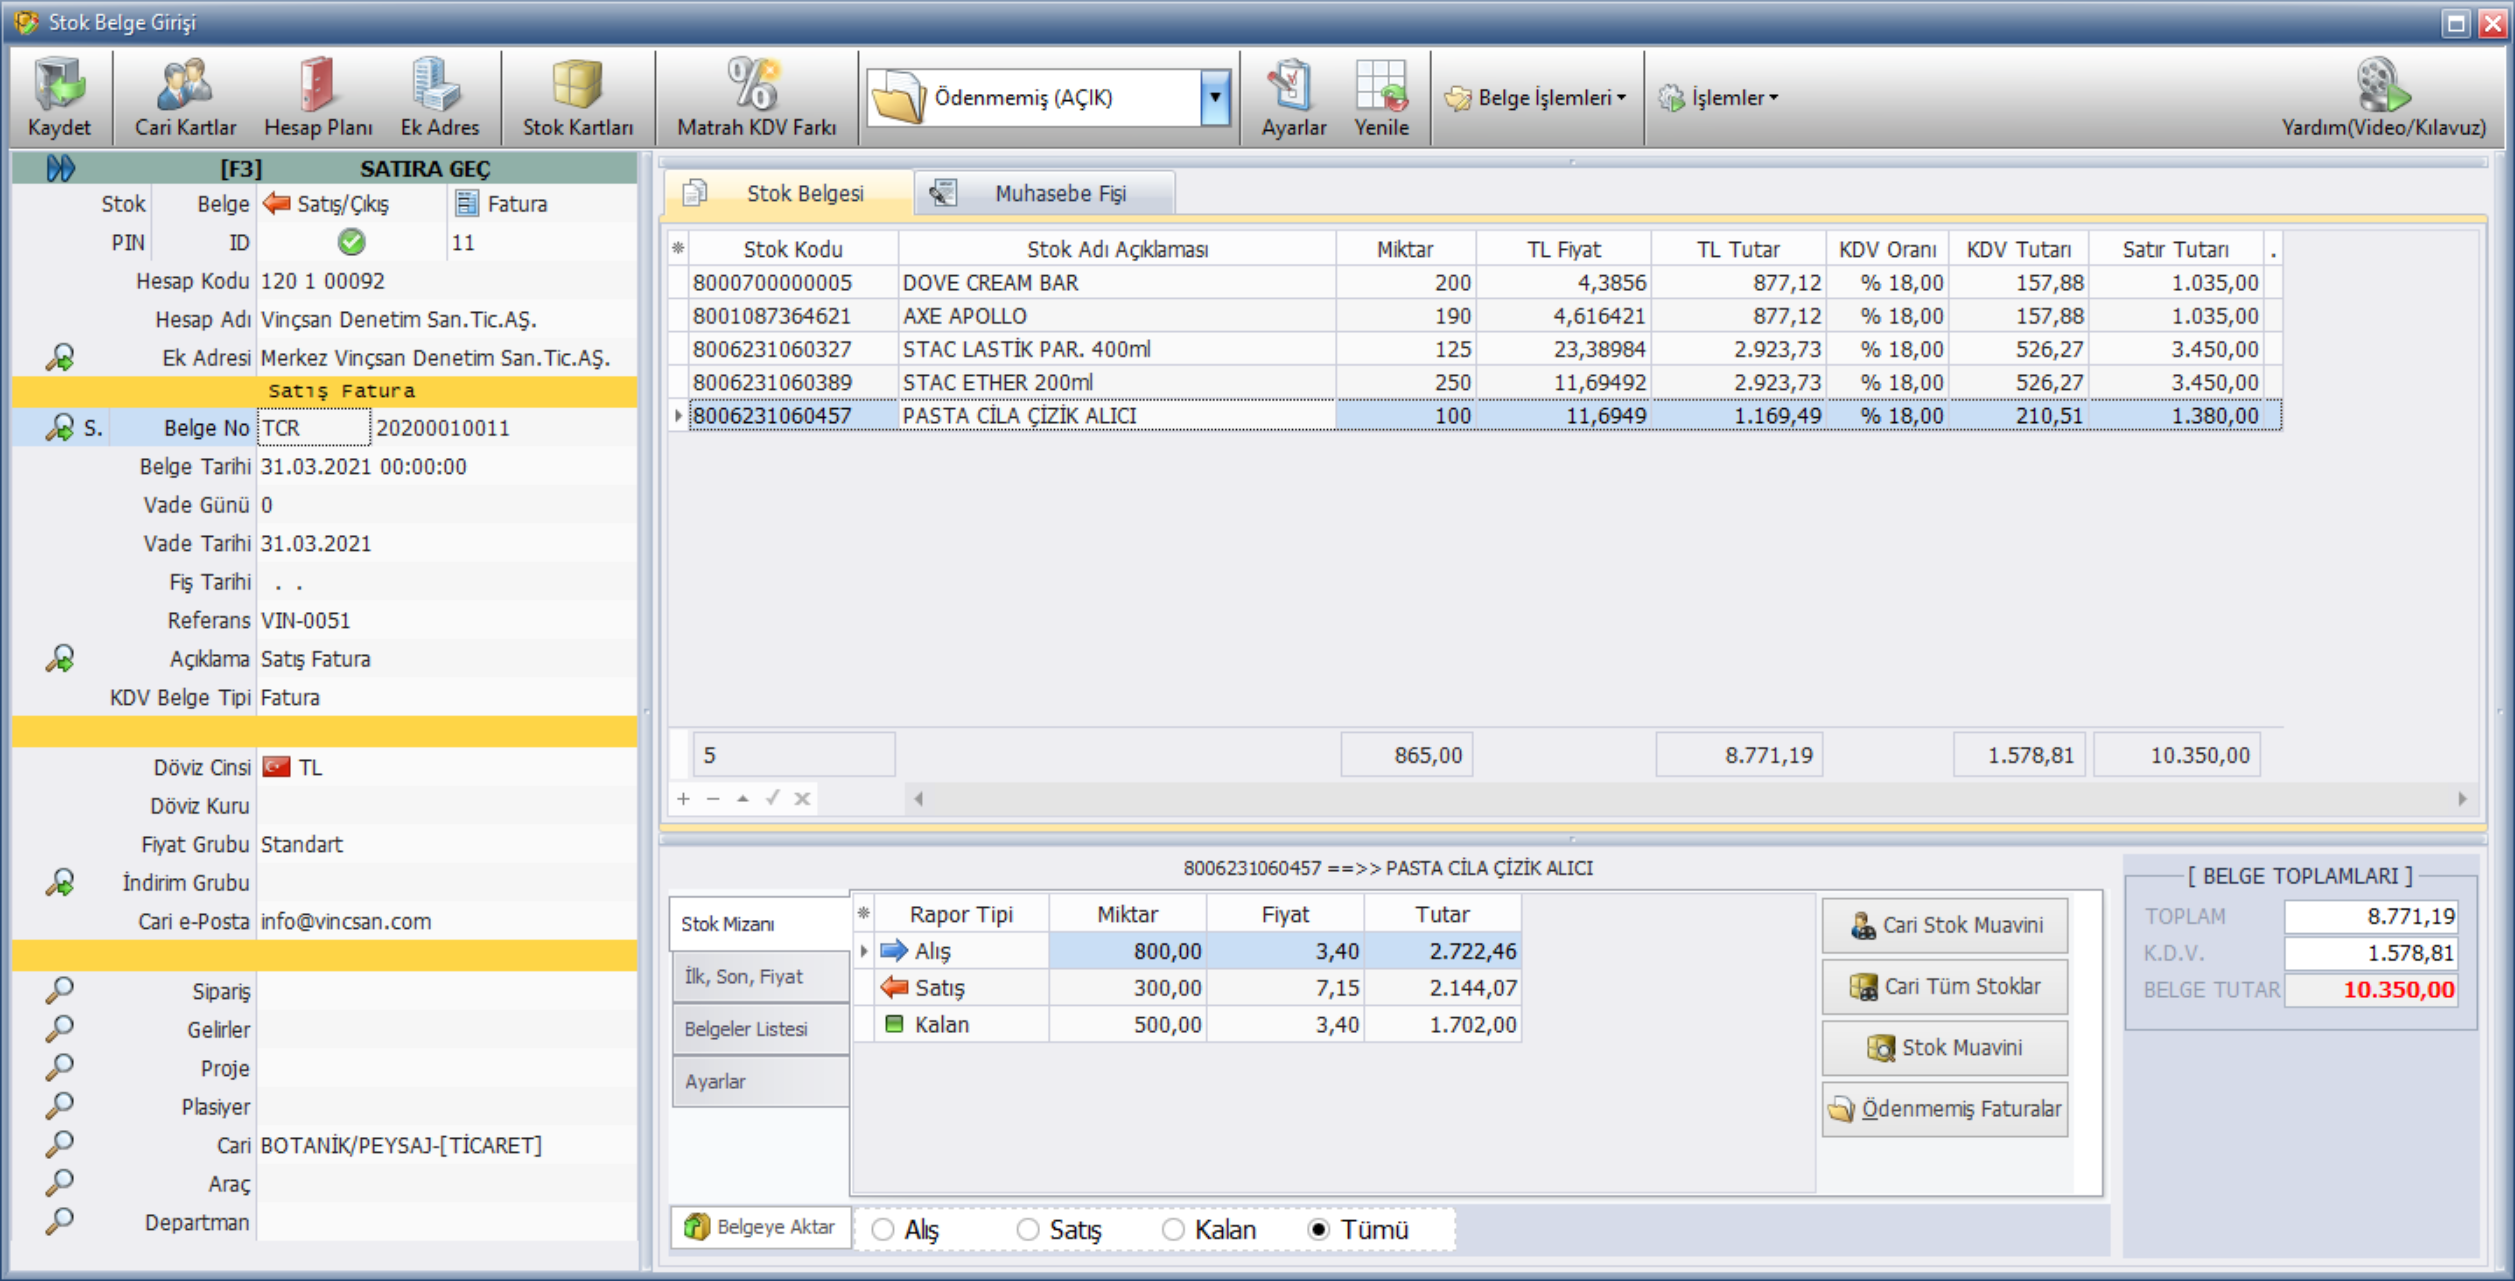The height and width of the screenshot is (1281, 2515).
Task: Open the Ödenmemiş (AÇIK) dropdown arrow
Action: (x=1215, y=97)
